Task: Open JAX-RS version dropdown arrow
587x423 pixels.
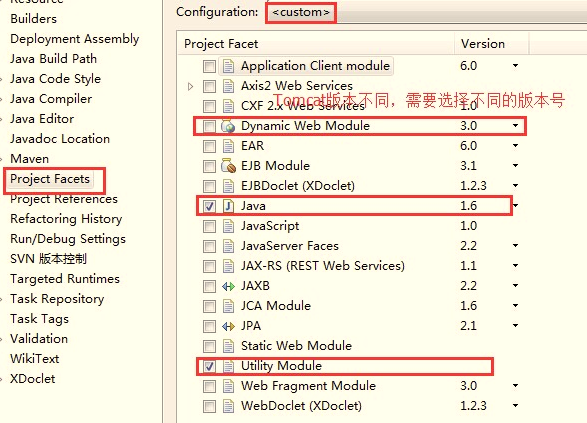Action: coord(515,265)
